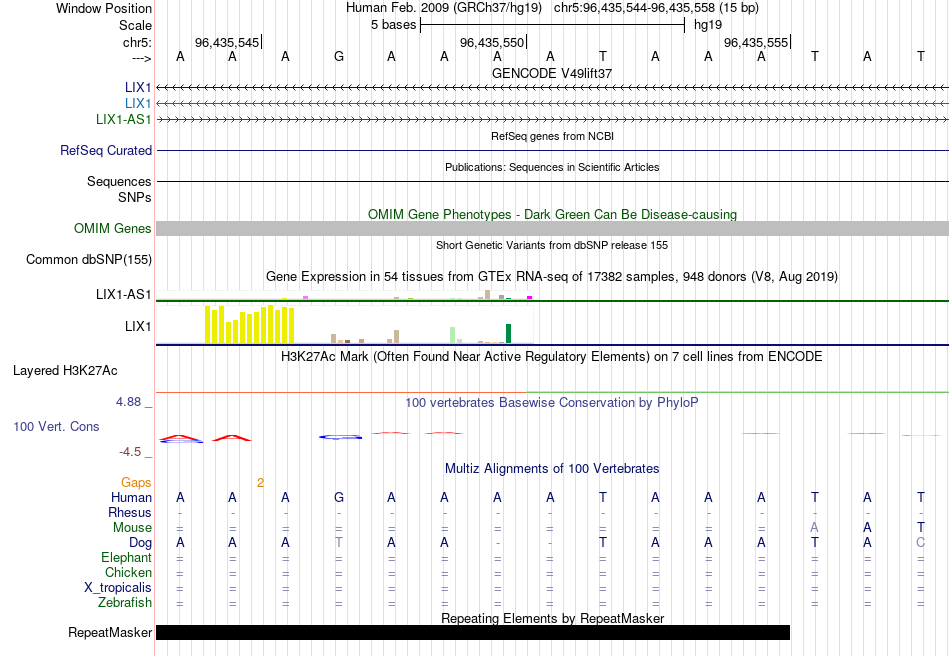Open the OMIM Genes track label
The height and width of the screenshot is (656, 950).
(113, 228)
